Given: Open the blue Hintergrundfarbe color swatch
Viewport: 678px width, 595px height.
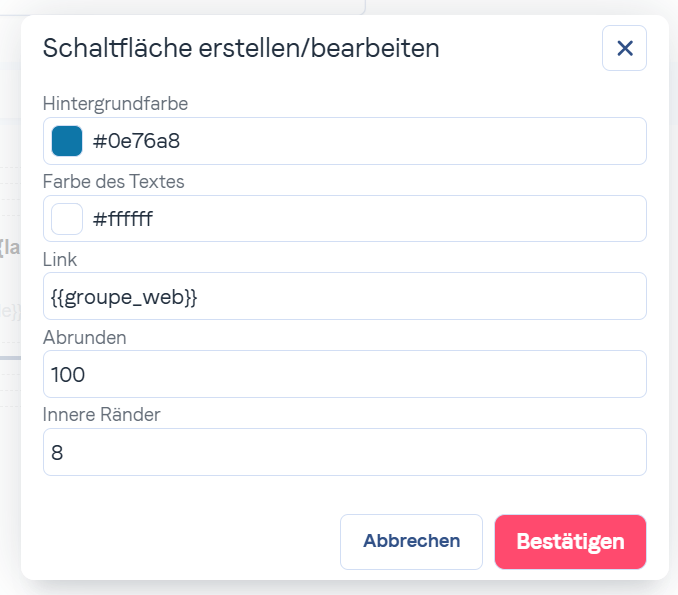Looking at the screenshot, I should [67, 141].
